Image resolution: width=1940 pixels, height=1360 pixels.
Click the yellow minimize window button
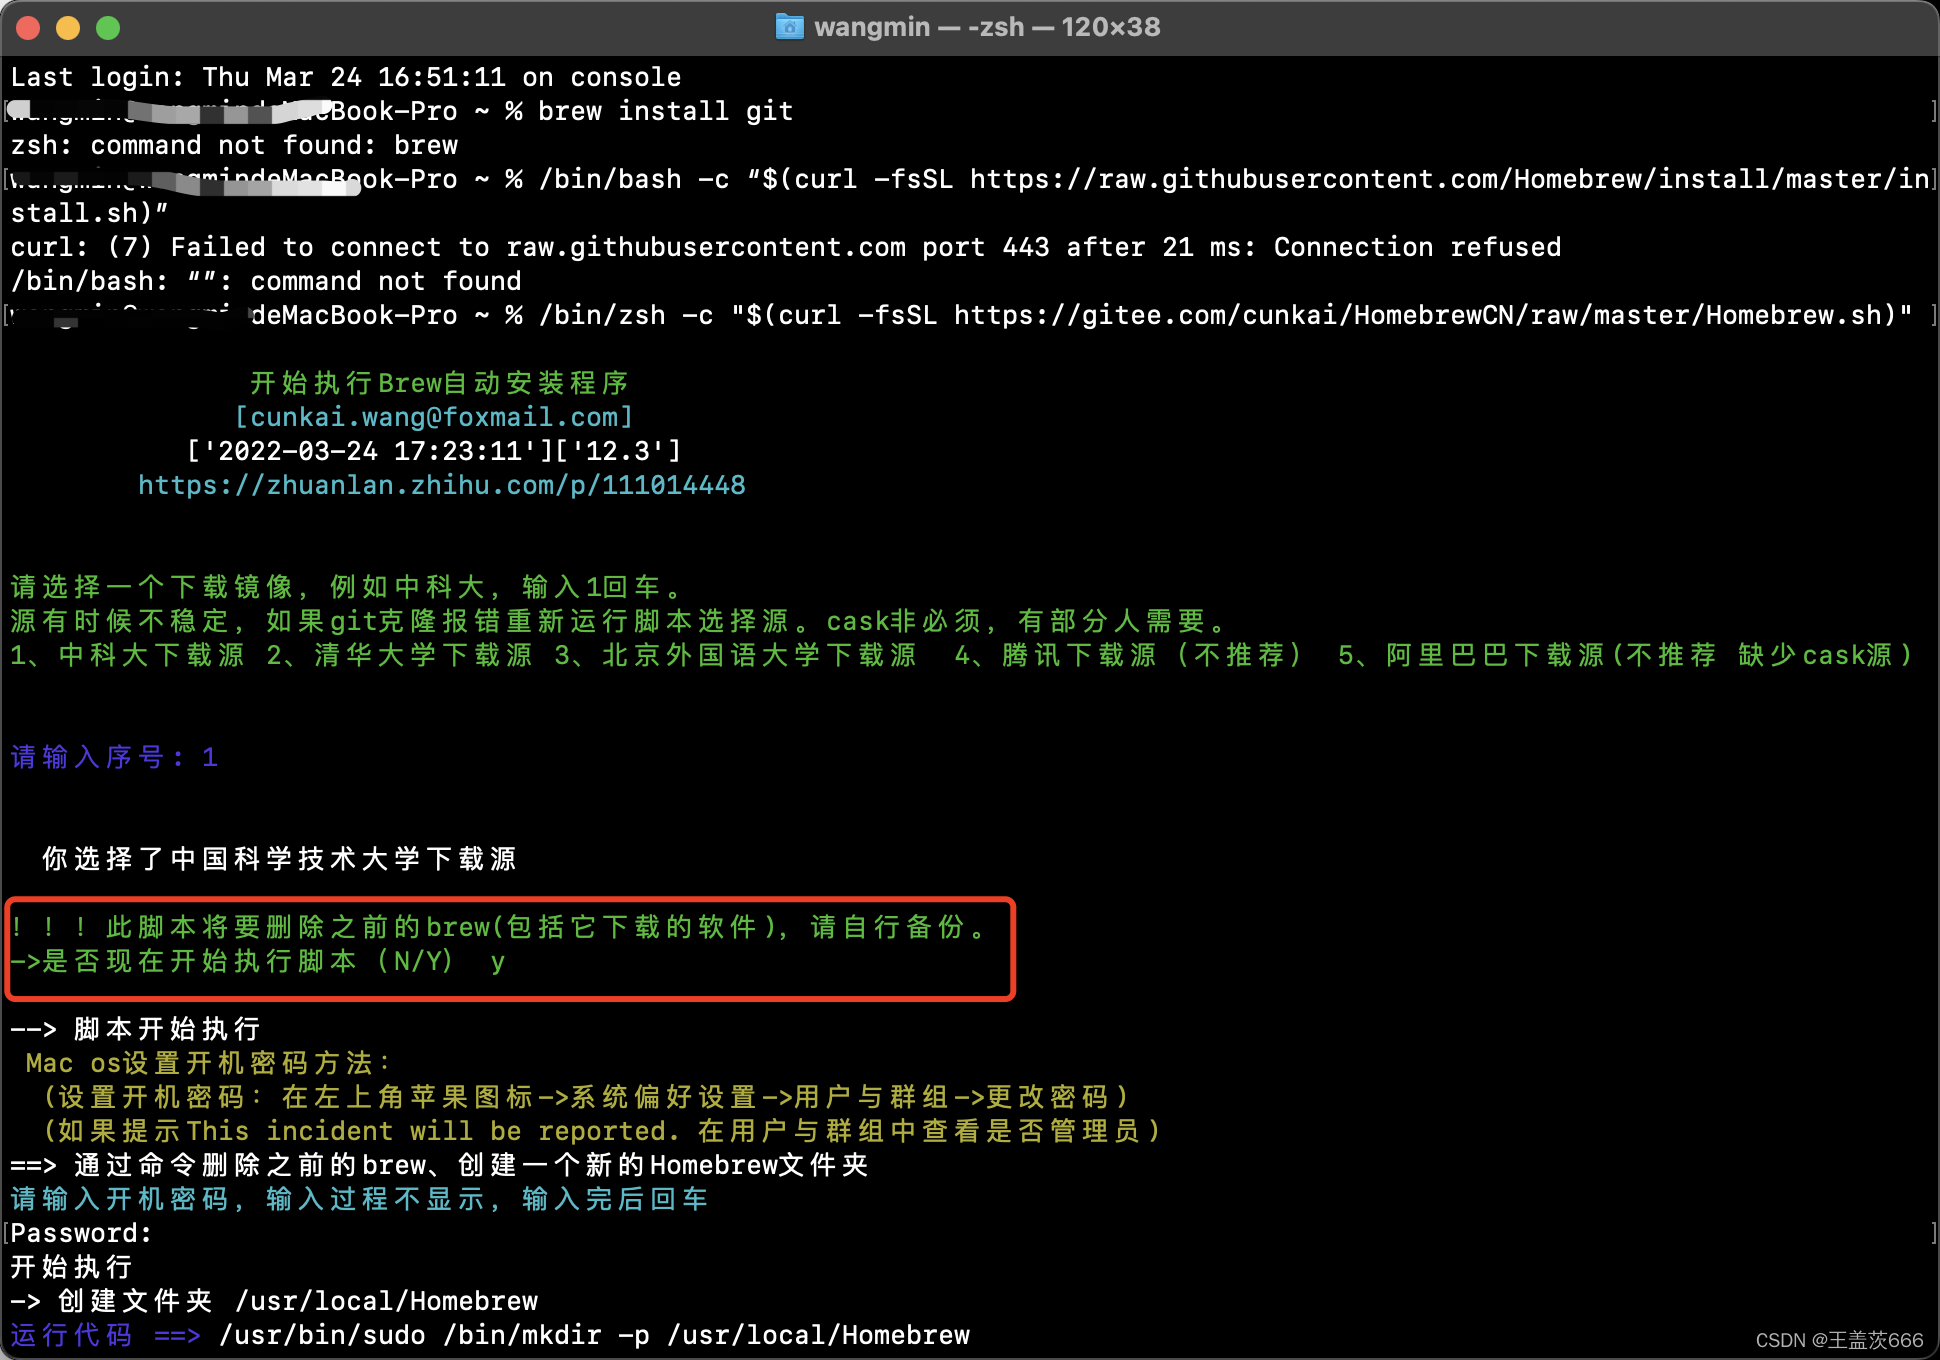[68, 28]
